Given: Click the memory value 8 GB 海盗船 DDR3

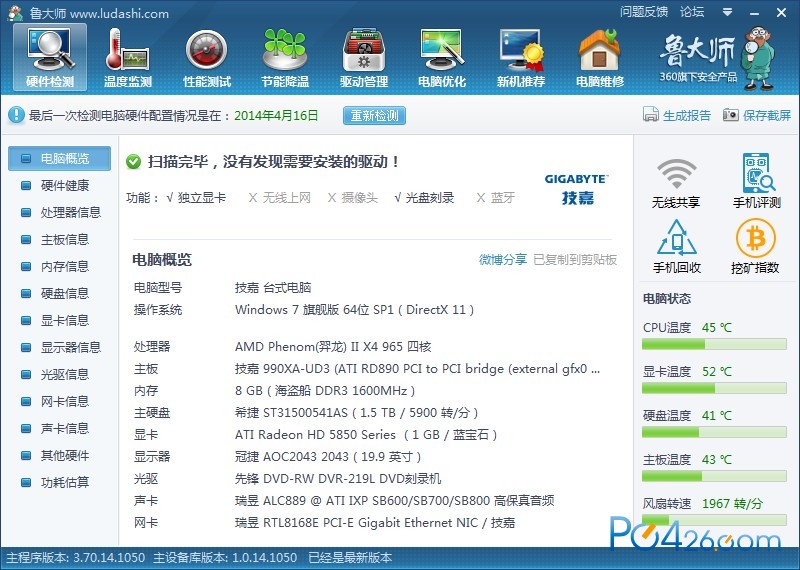Looking at the screenshot, I should 325,391.
